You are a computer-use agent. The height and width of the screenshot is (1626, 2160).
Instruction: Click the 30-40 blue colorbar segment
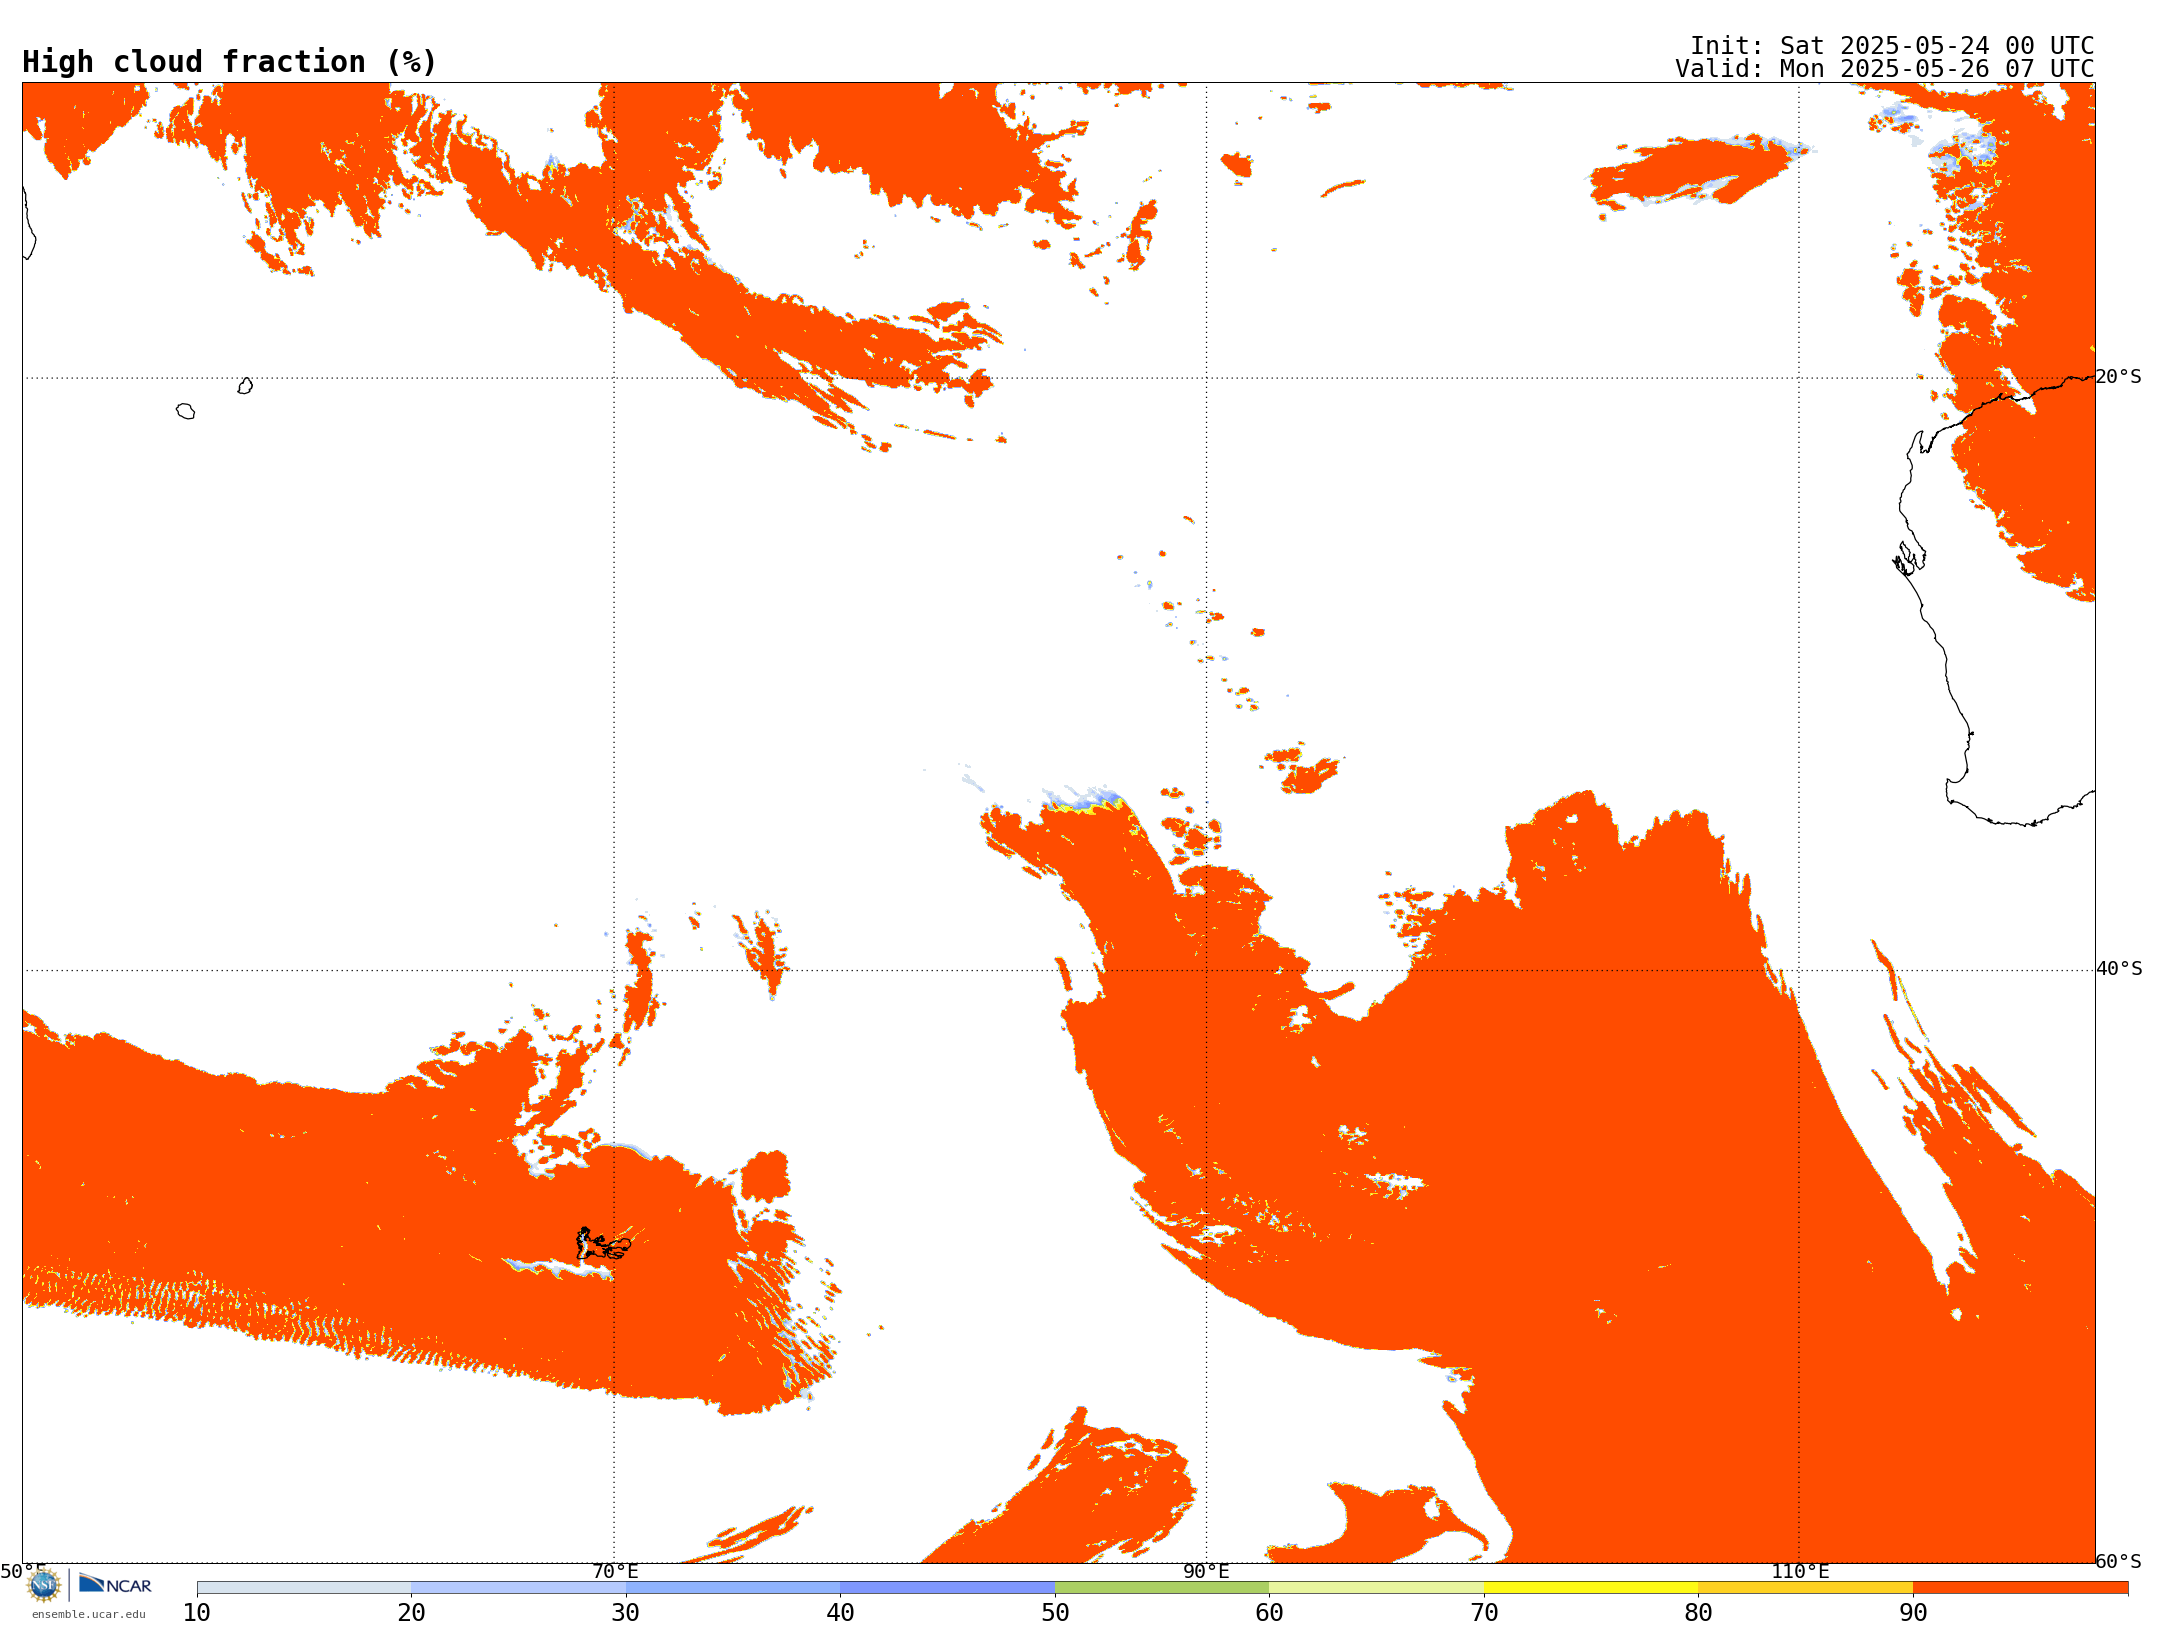coord(733,1588)
